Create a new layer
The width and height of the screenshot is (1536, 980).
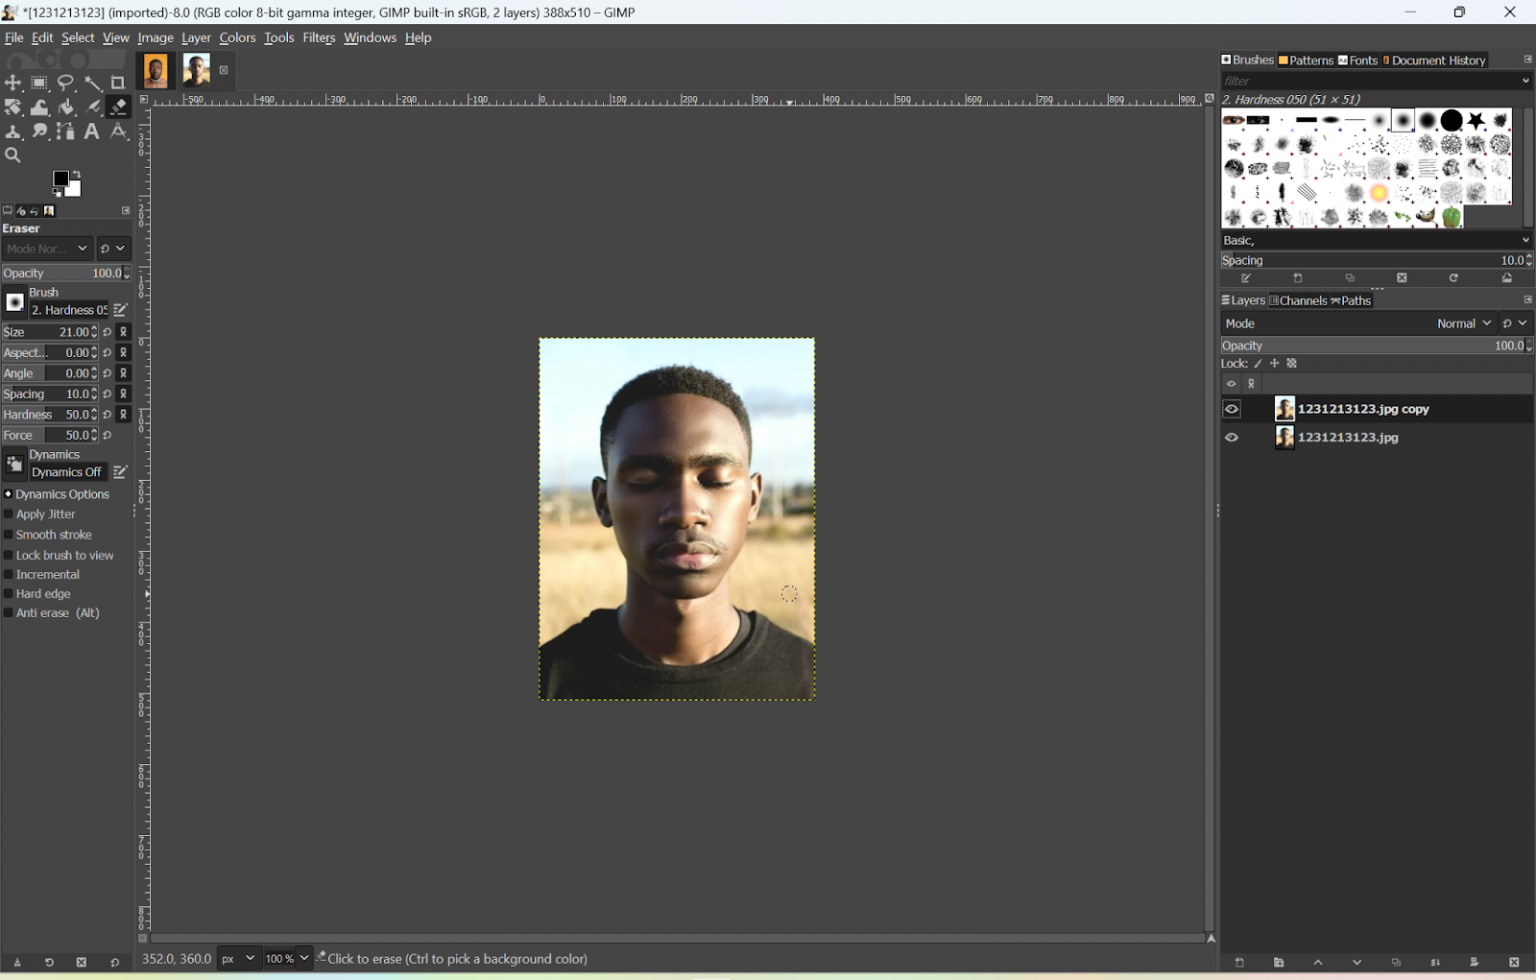(1240, 963)
